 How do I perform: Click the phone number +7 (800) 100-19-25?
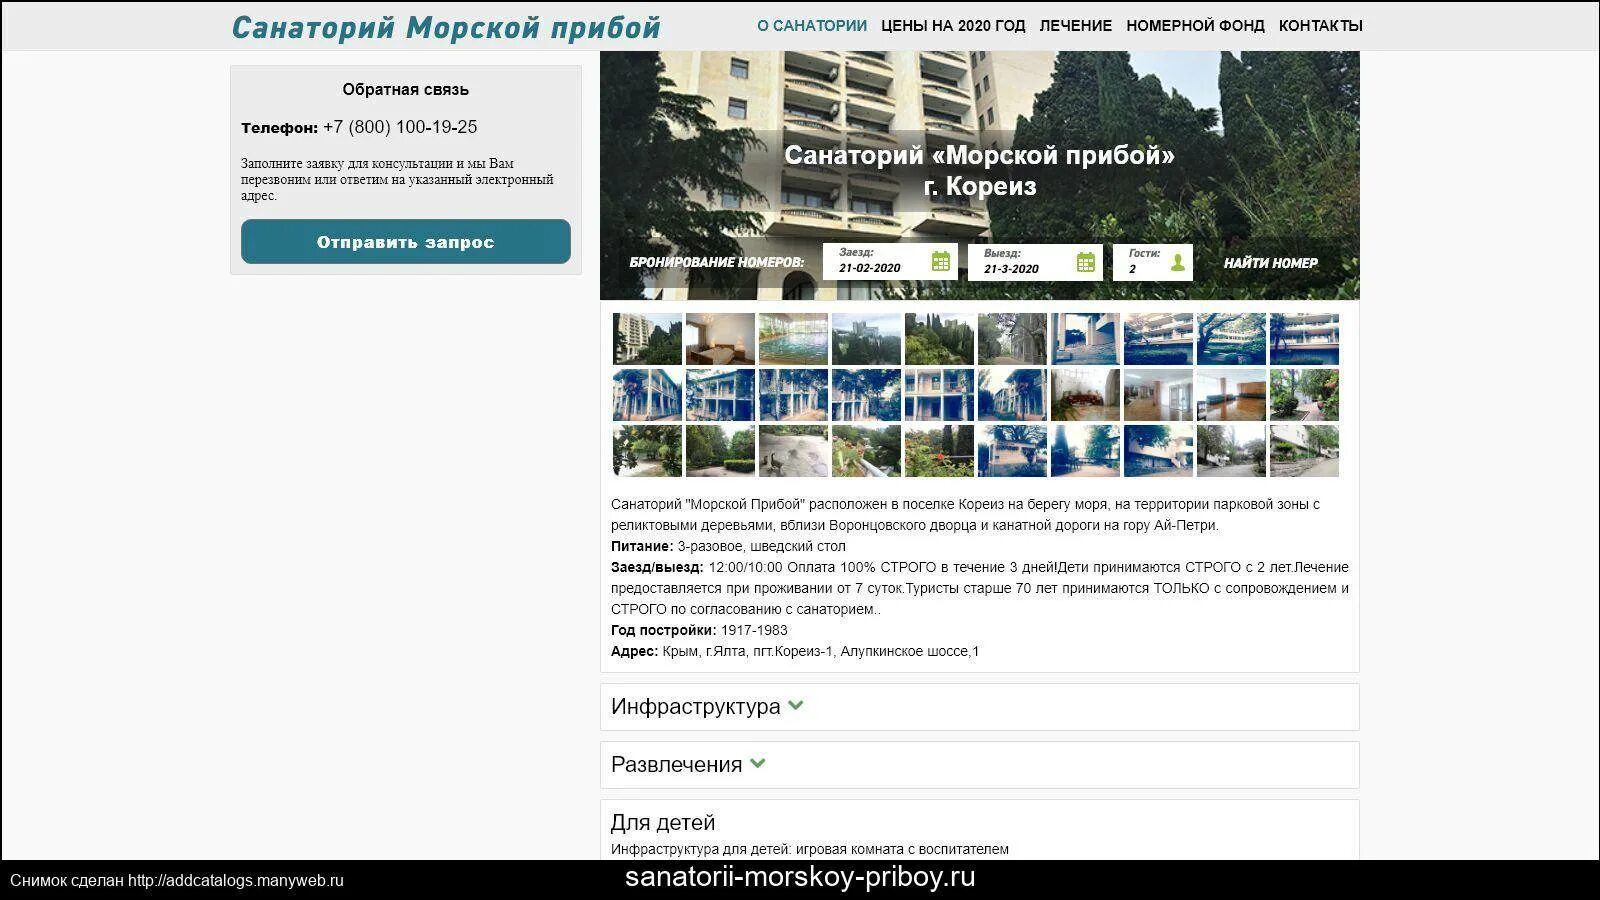click(x=400, y=127)
